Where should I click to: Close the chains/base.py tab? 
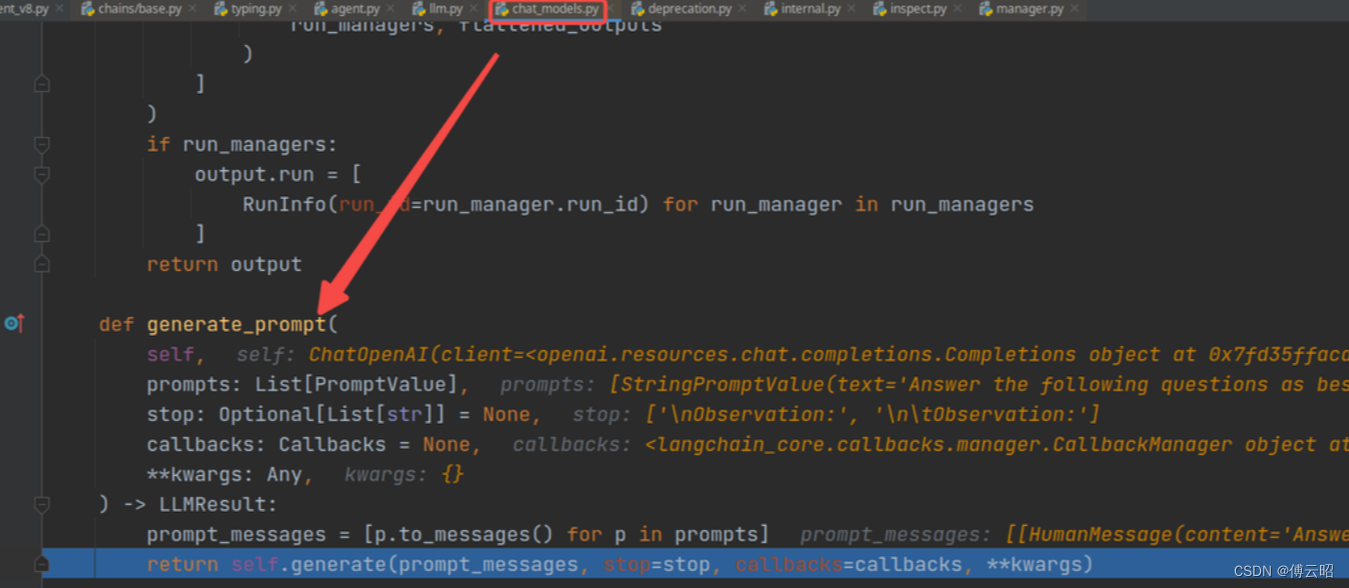pos(194,9)
